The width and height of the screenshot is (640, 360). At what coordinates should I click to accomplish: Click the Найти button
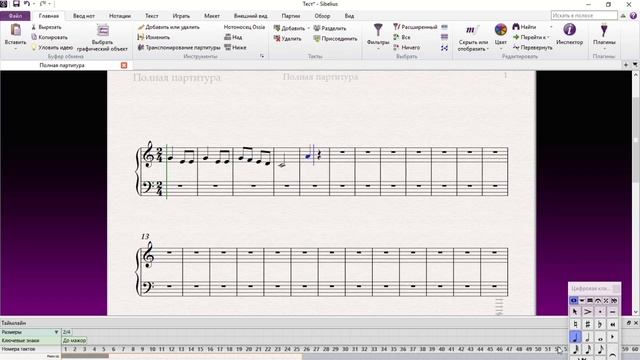pos(524,27)
